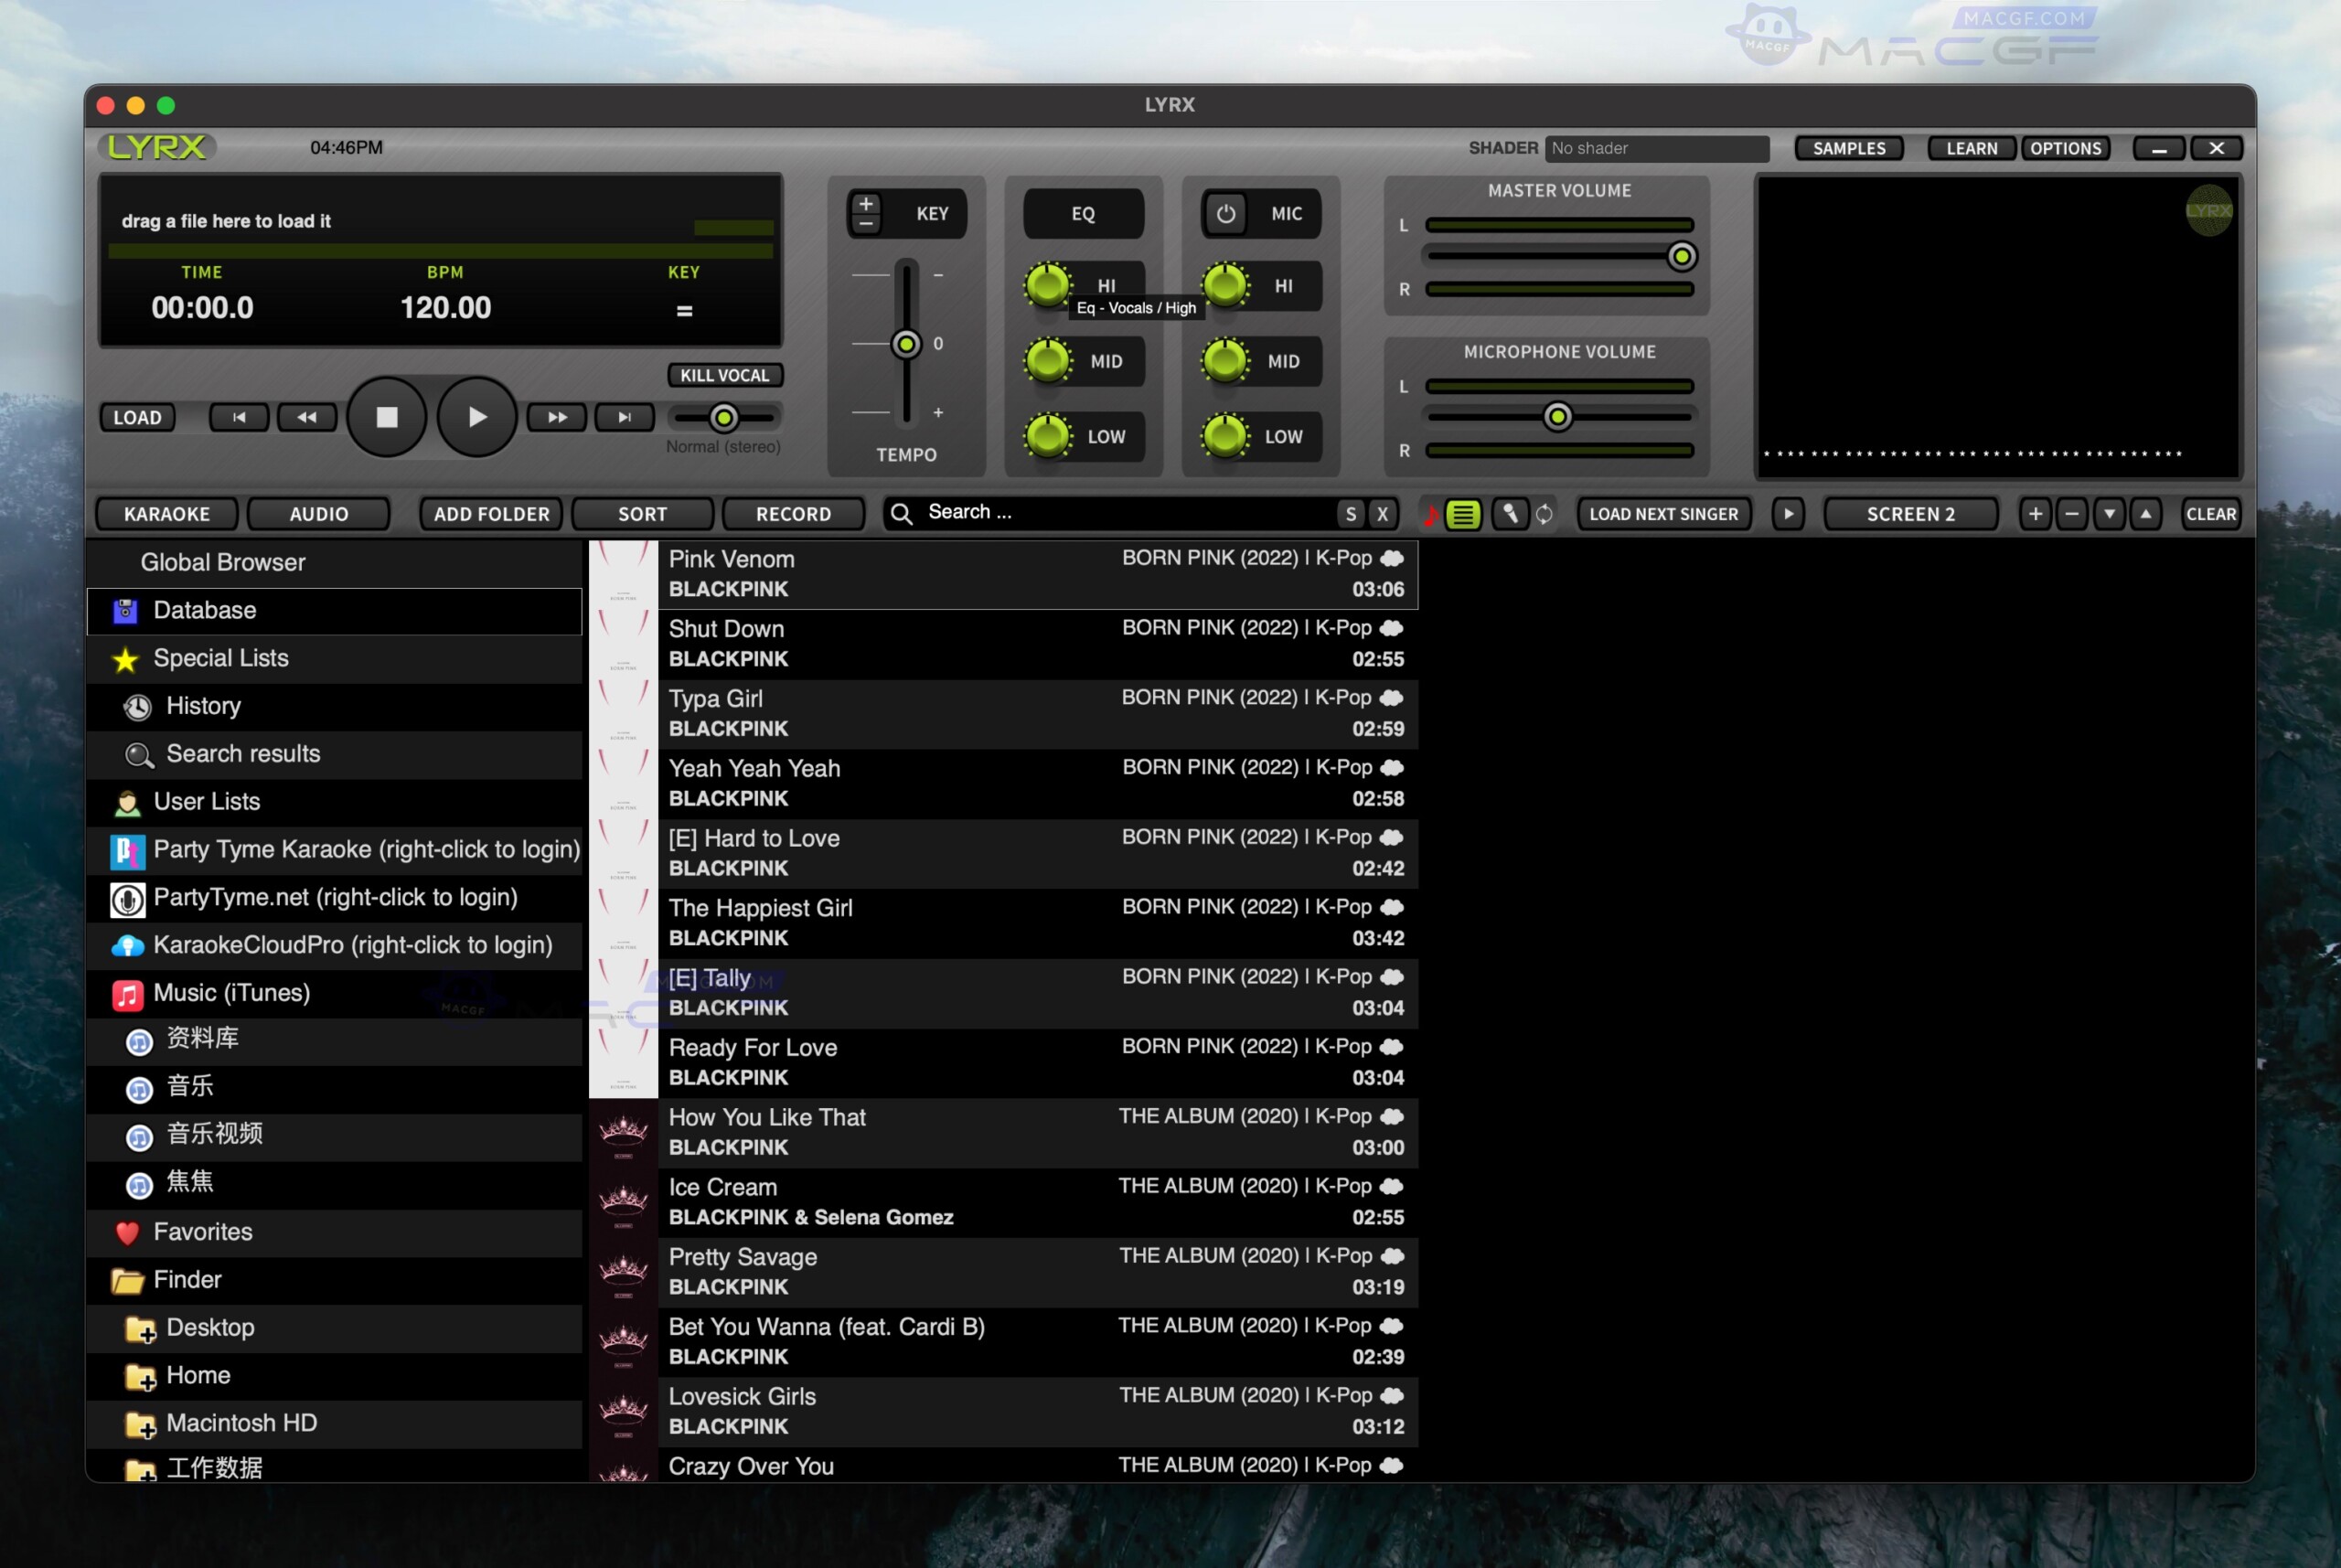Switch to the AUDIO tab
Viewport: 2341px width, 1568px height.
[x=319, y=513]
